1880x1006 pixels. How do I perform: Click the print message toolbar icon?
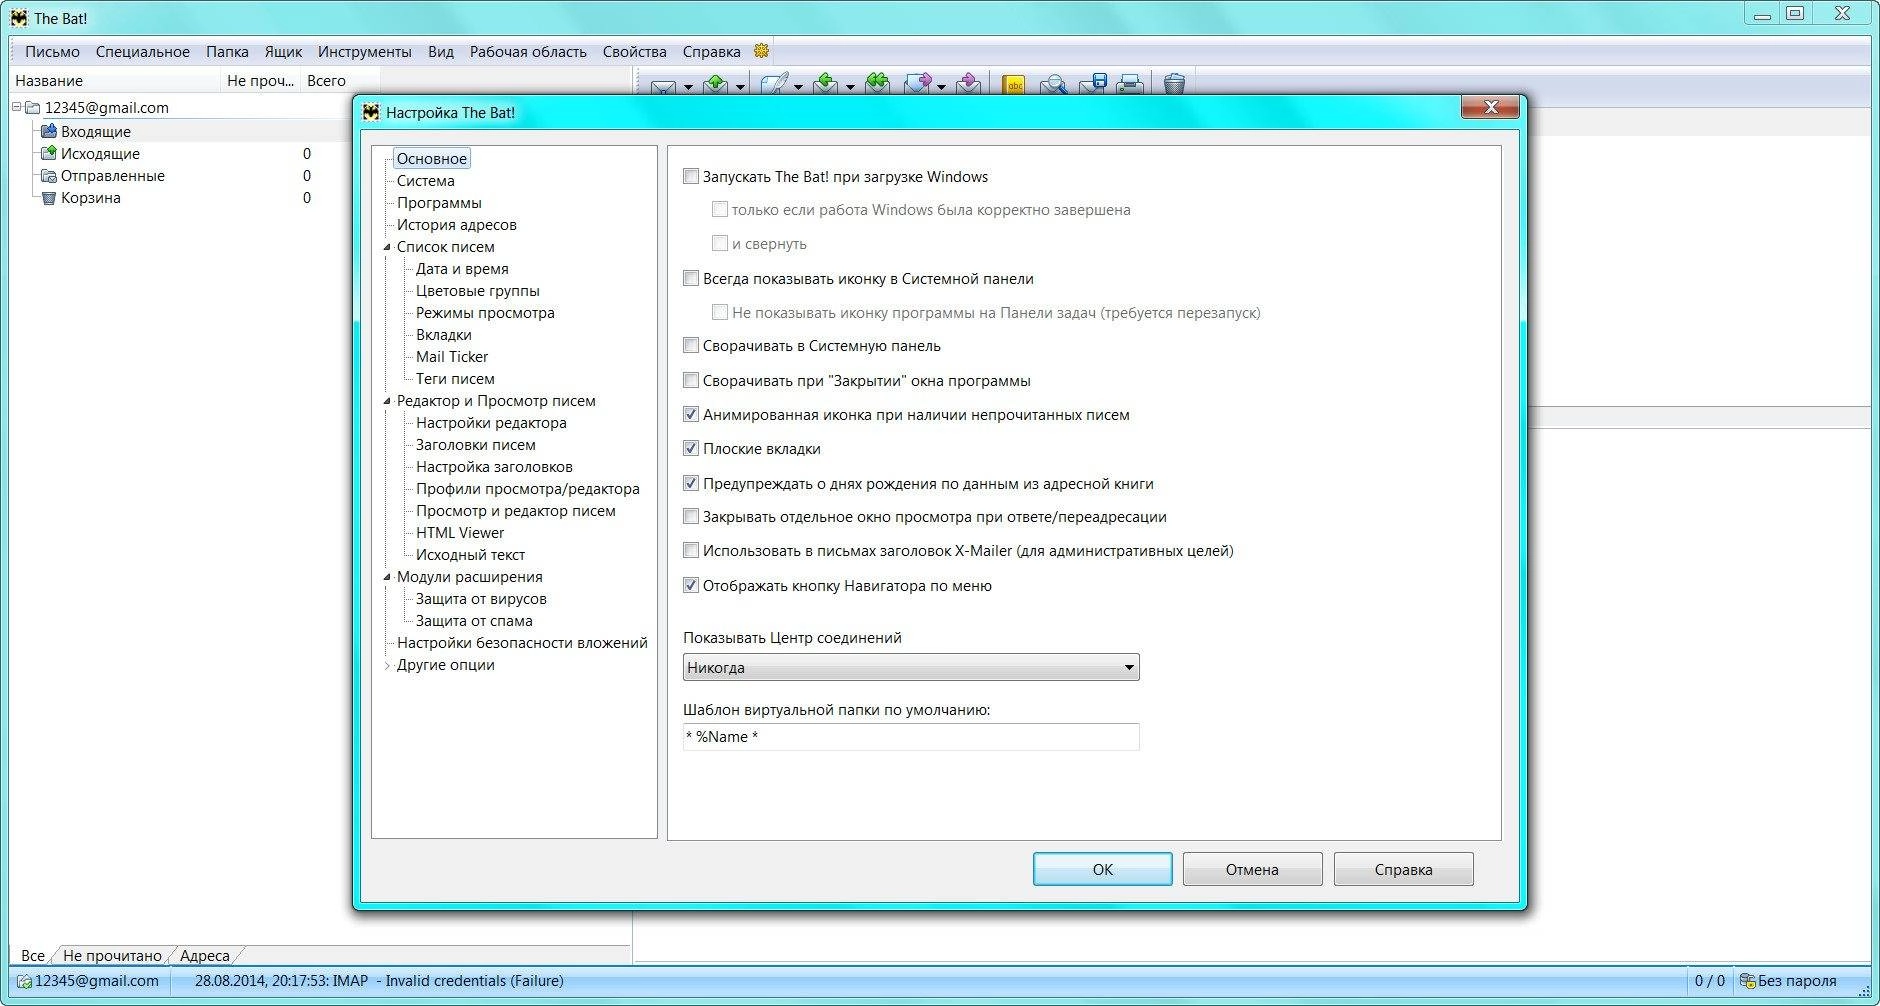1130,85
